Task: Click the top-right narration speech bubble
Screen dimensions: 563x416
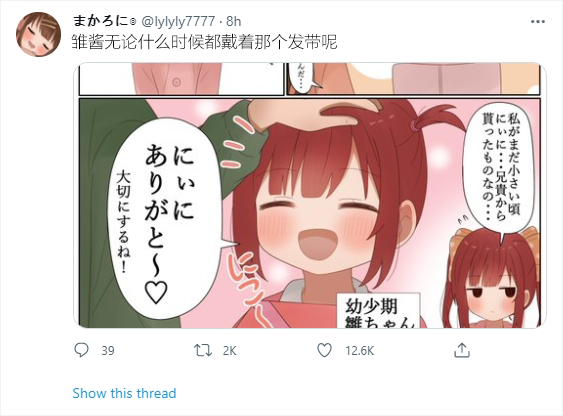Action: pos(499,169)
